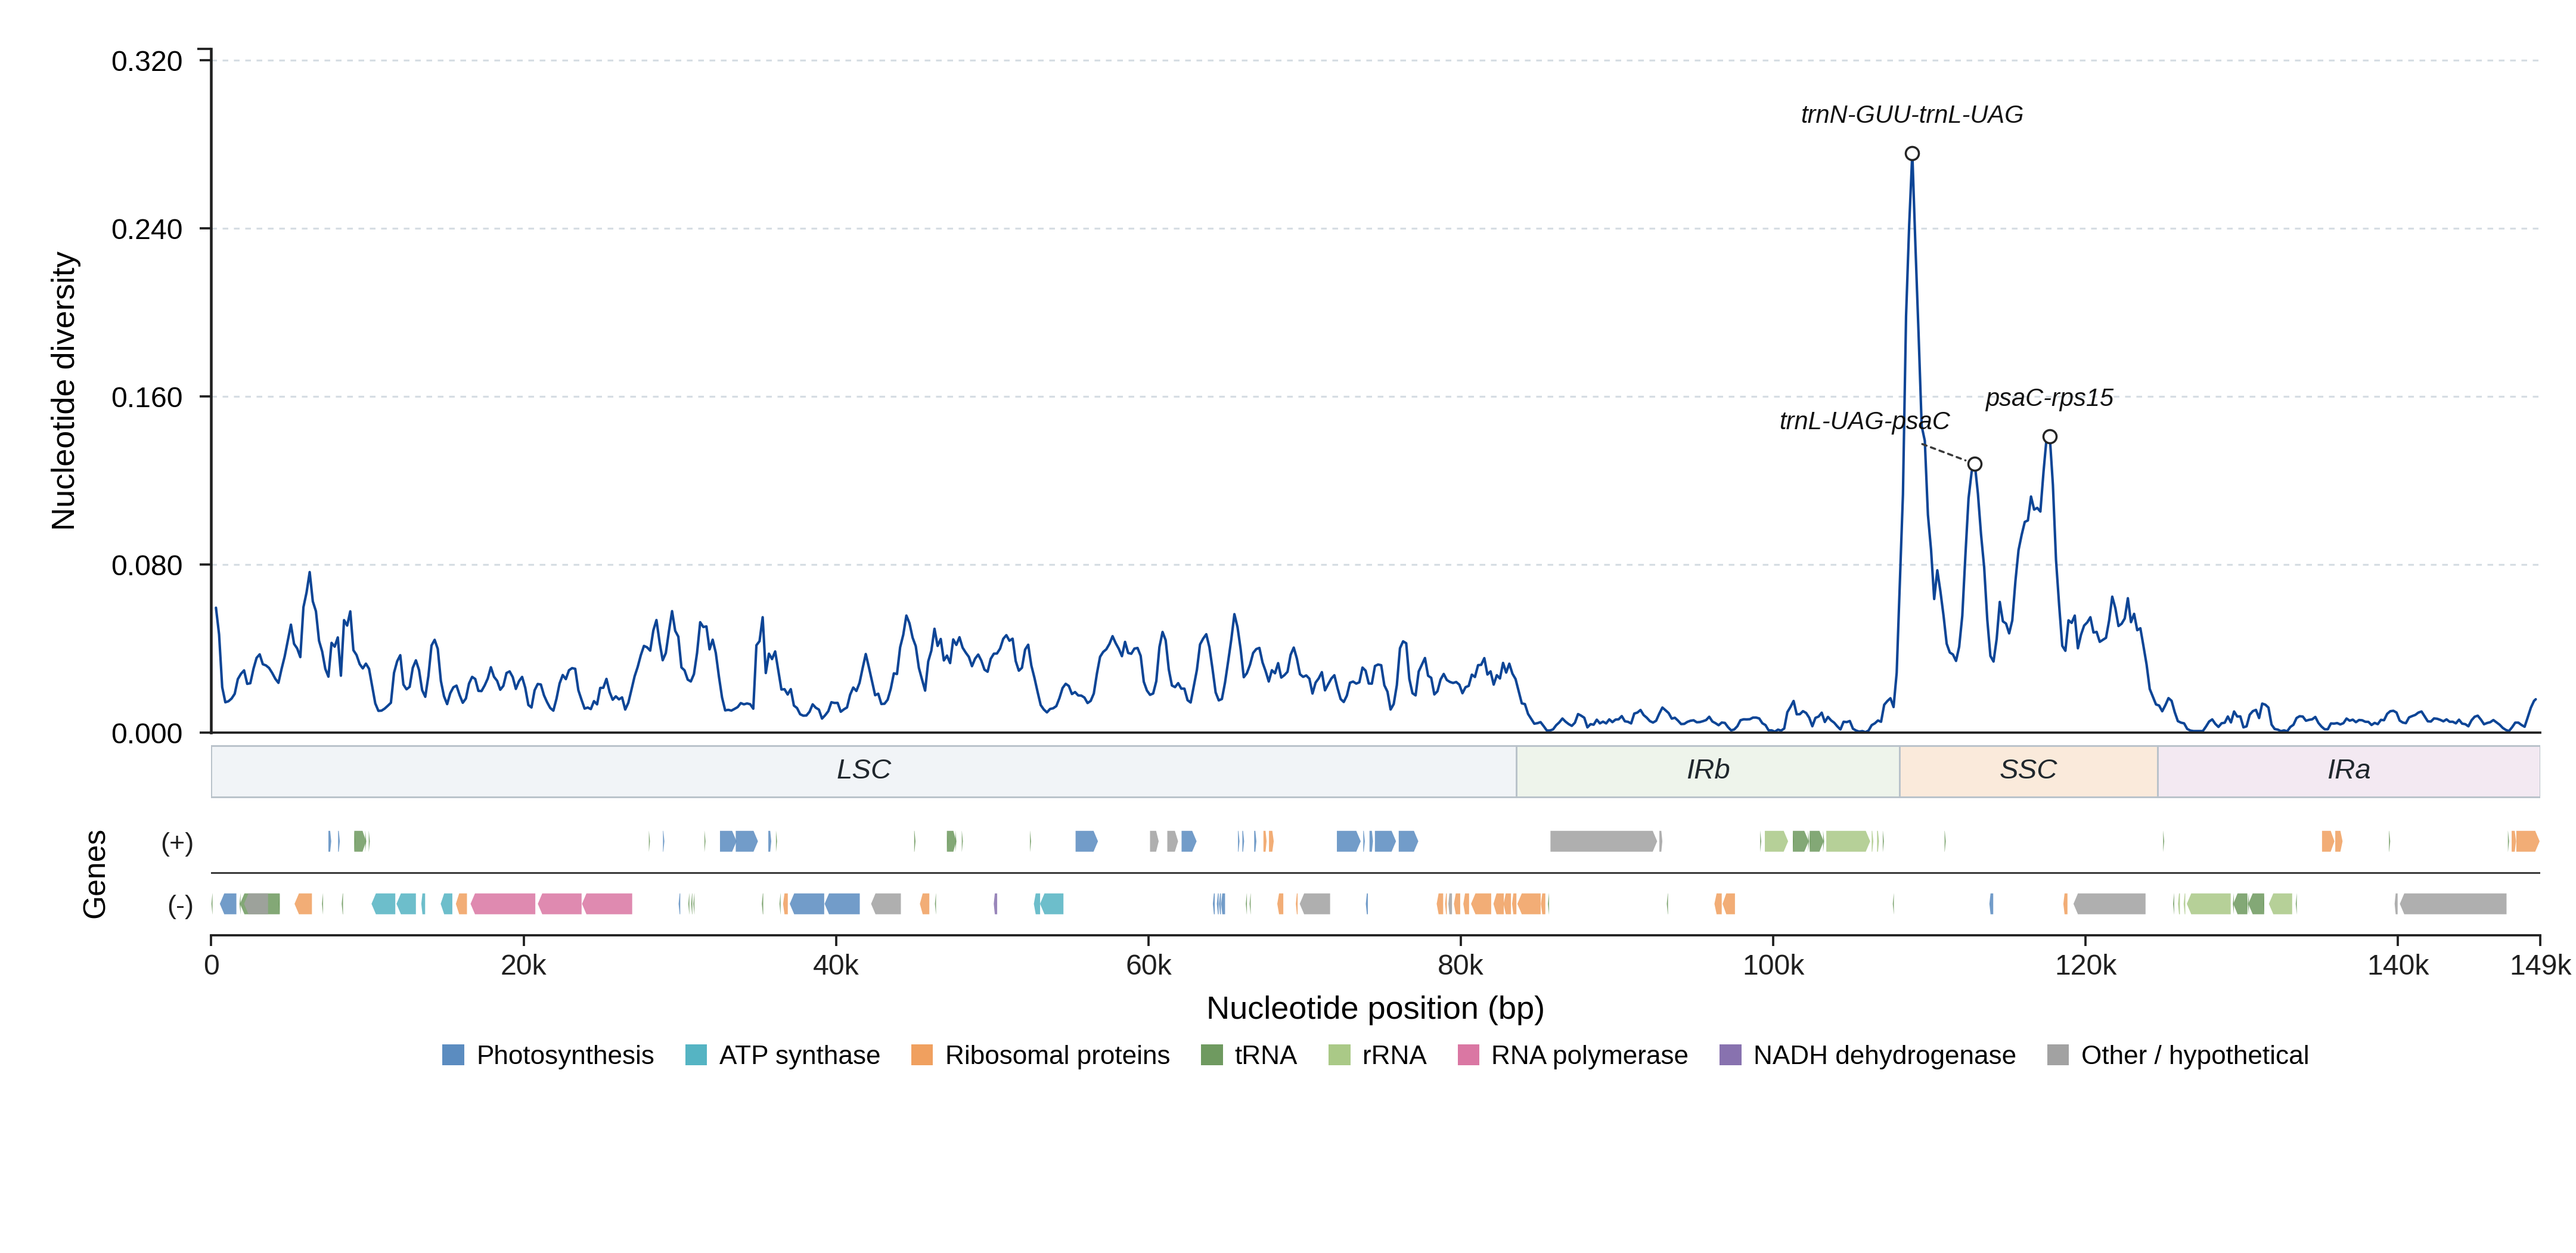Select the "Other / hypothetical" legend label
The image size is (2576, 1253).
pos(2195,1055)
